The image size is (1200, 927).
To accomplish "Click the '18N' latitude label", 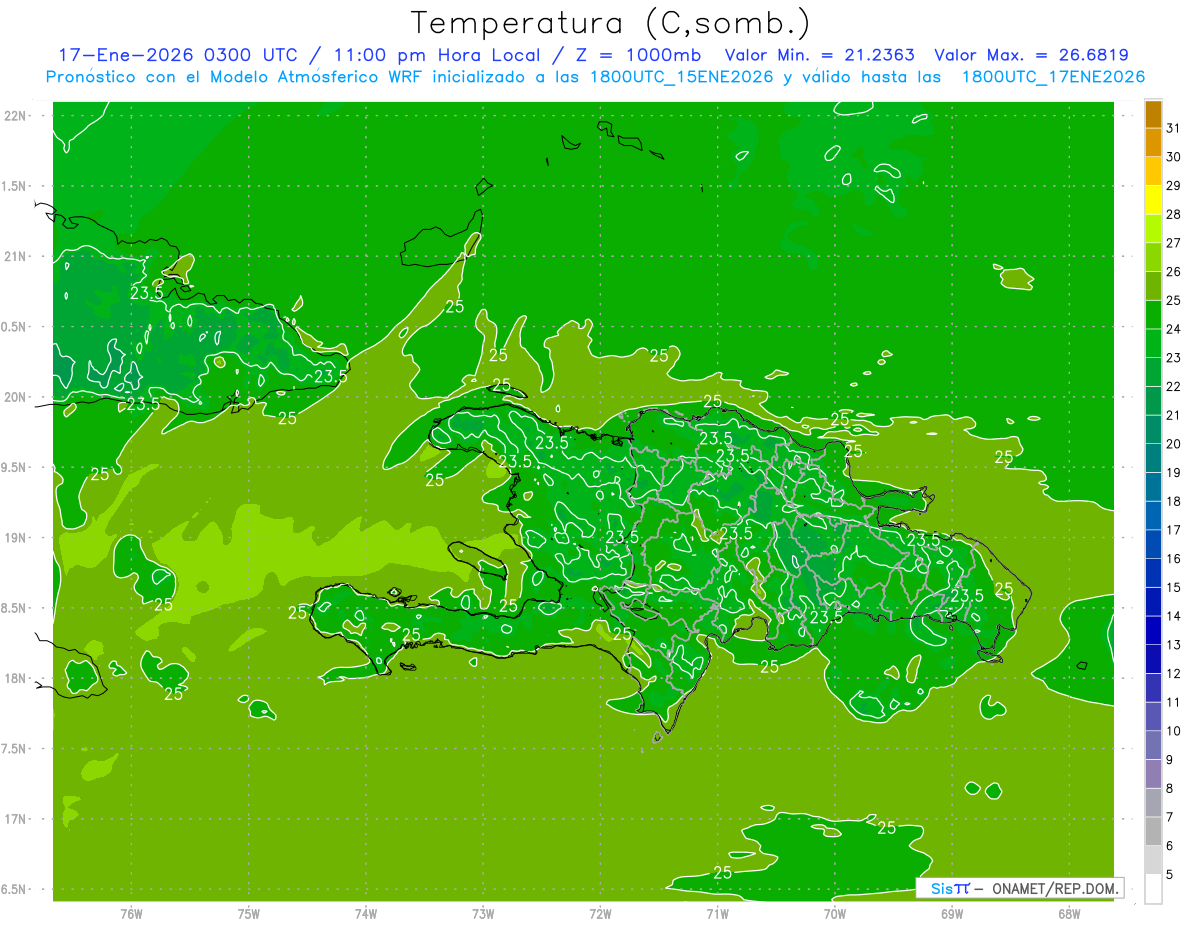I will point(16,678).
